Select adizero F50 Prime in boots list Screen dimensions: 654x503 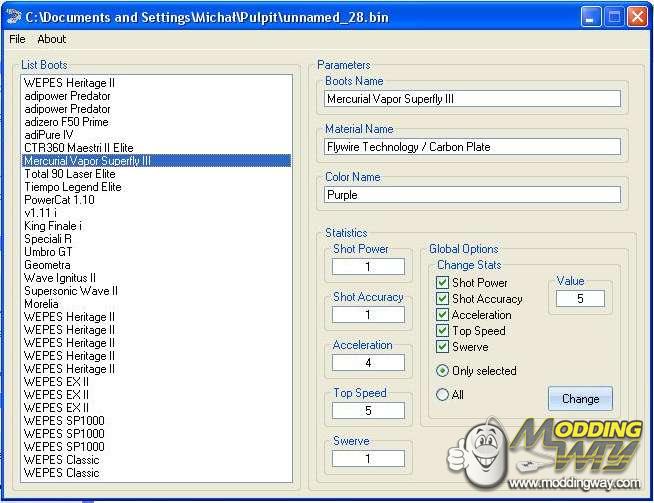(x=66, y=122)
